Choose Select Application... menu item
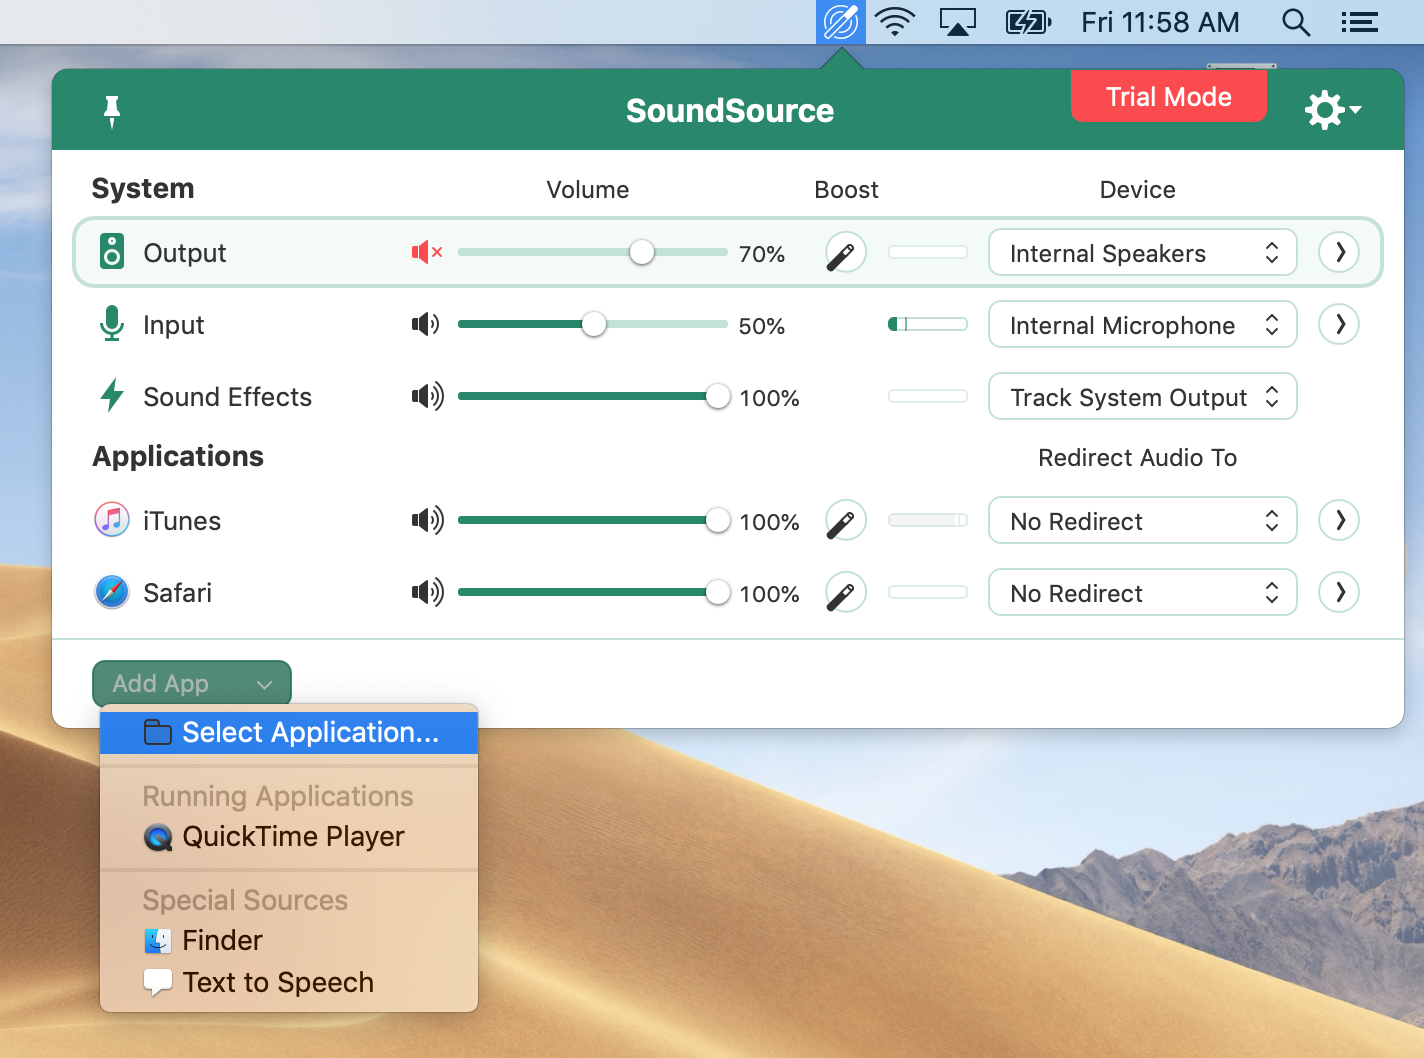This screenshot has height=1058, width=1424. pos(289,732)
